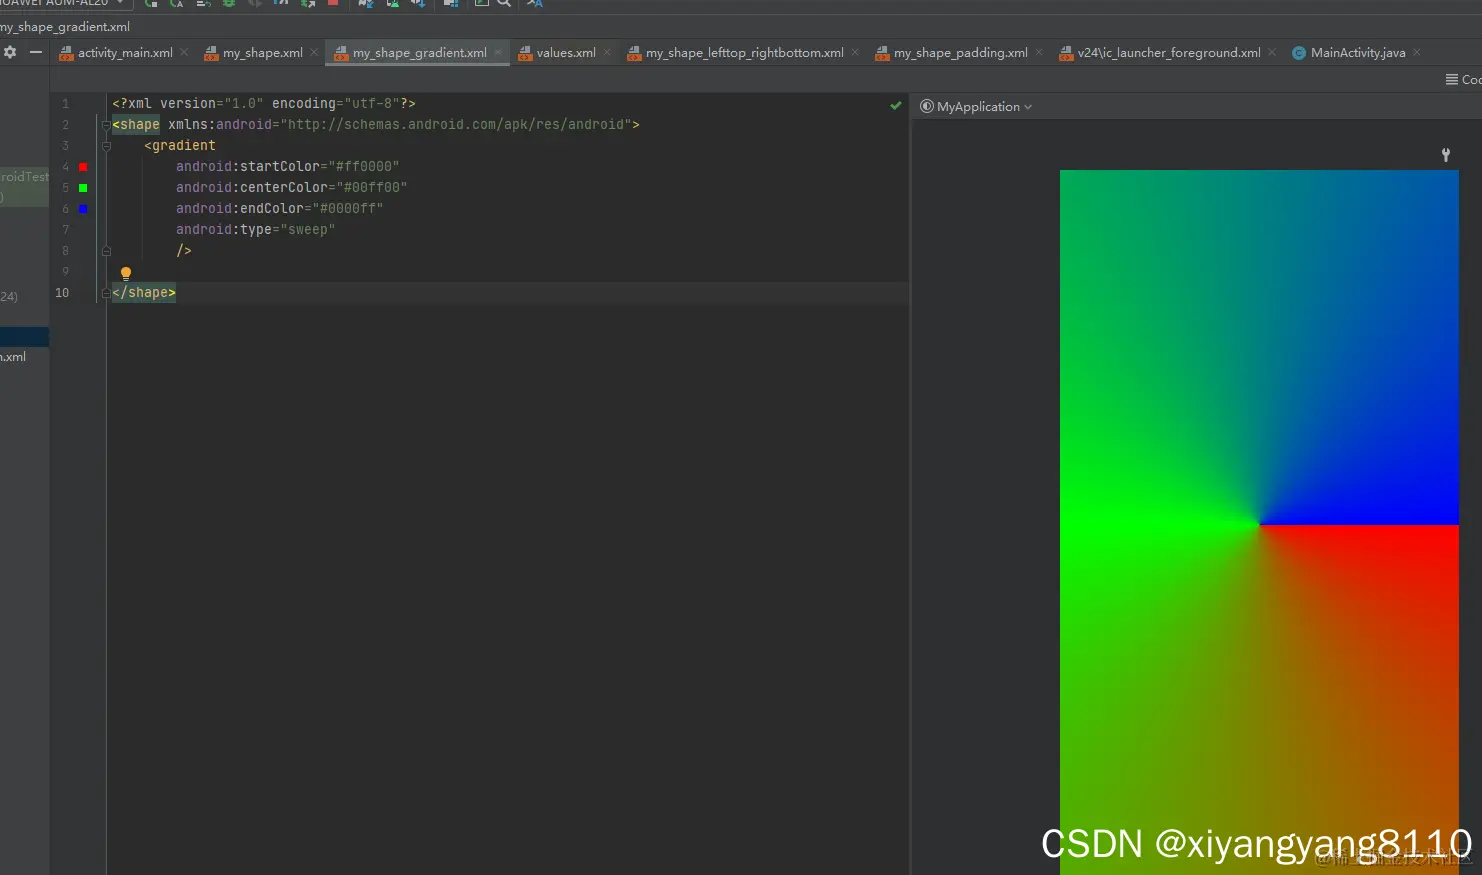Image resolution: width=1482 pixels, height=875 pixels.
Task: Switch to MainActivity.java tab
Action: coord(1358,53)
